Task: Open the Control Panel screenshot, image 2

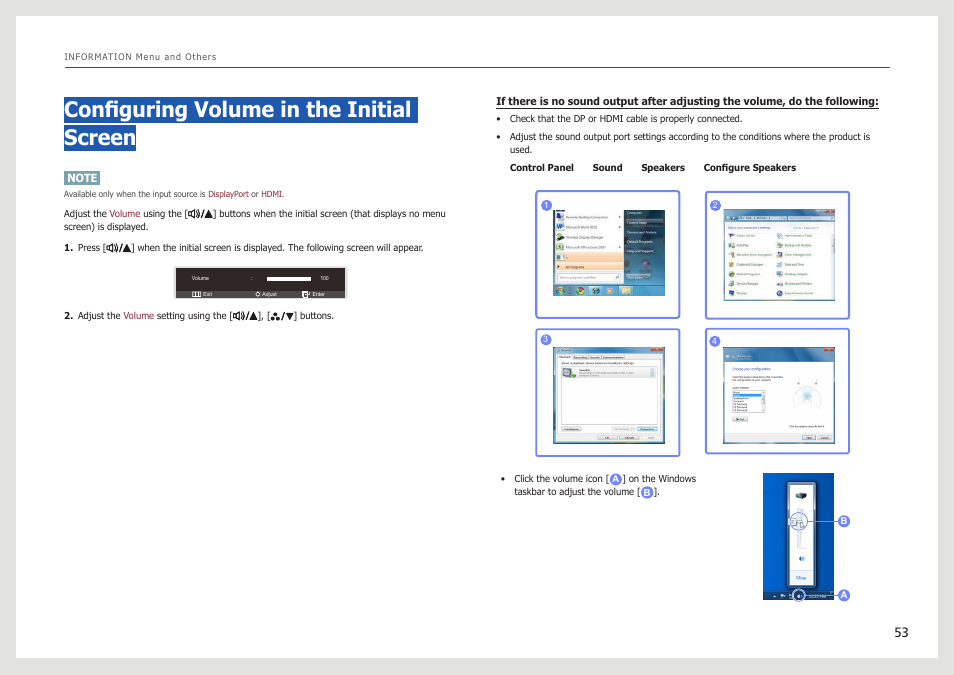Action: (777, 255)
